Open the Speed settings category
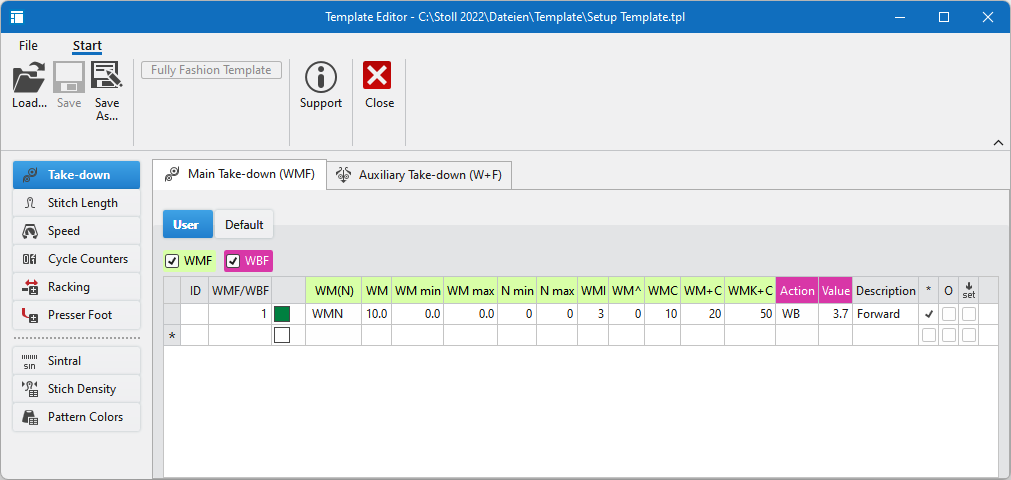This screenshot has height=480, width=1011. coord(76,231)
